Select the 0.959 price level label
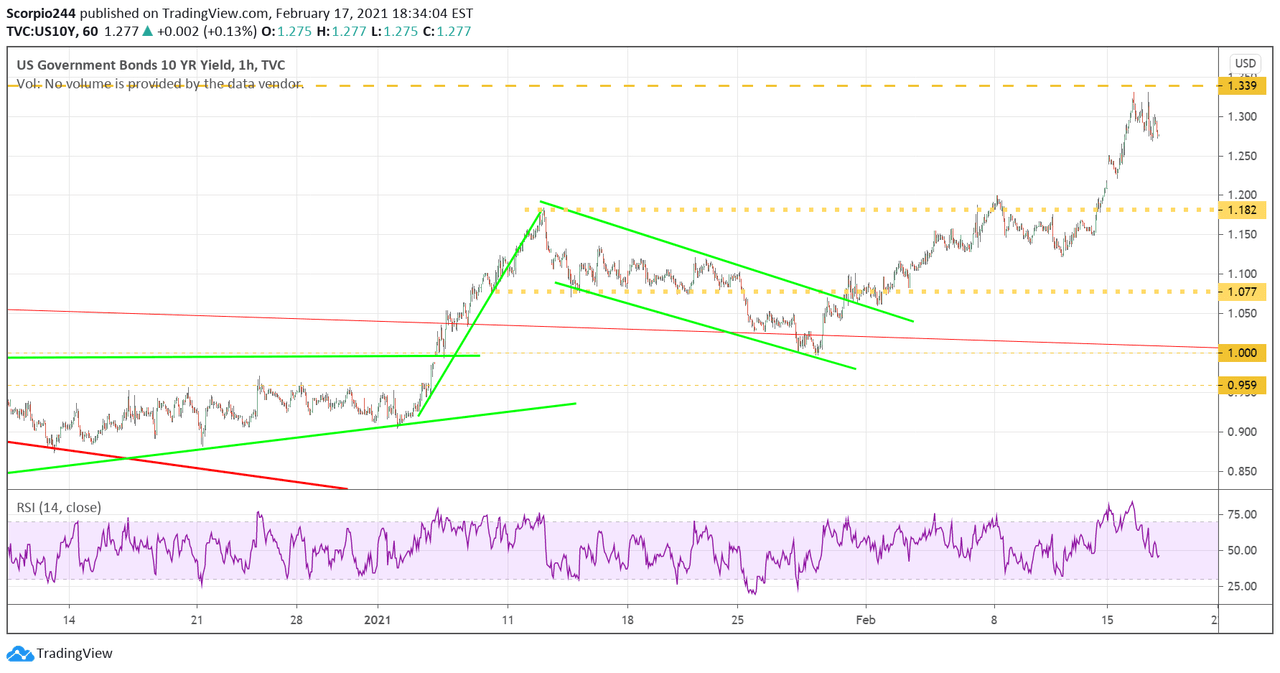 (x=1243, y=385)
